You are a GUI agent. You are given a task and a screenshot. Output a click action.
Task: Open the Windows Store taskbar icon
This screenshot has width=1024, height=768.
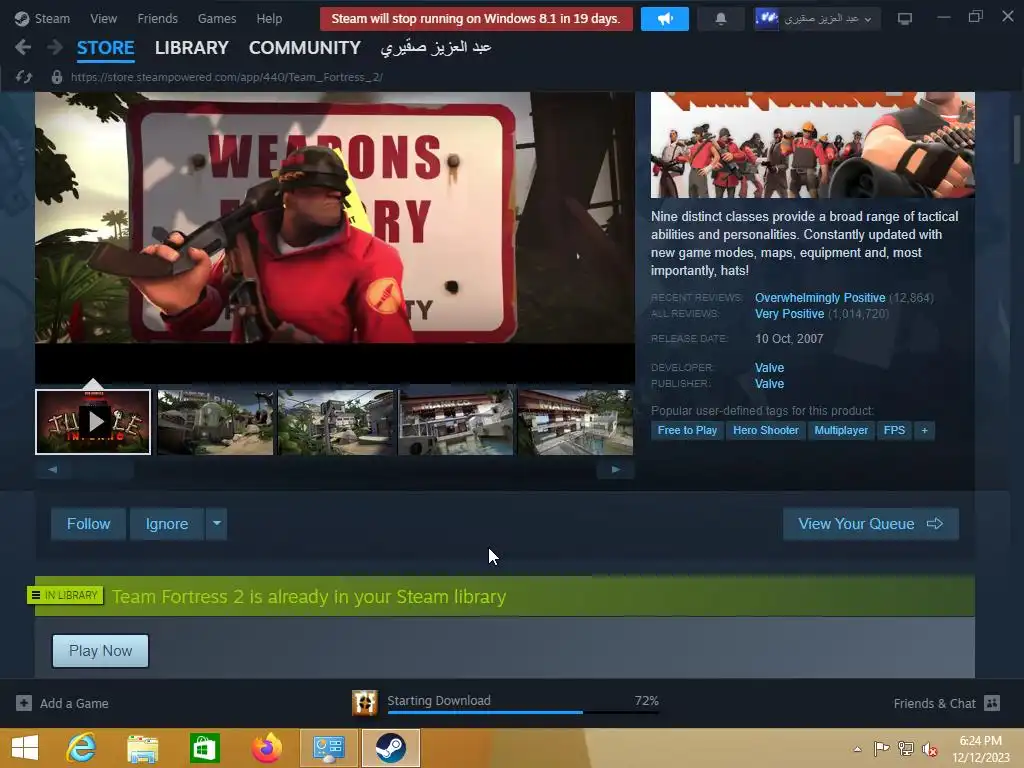[x=204, y=748]
